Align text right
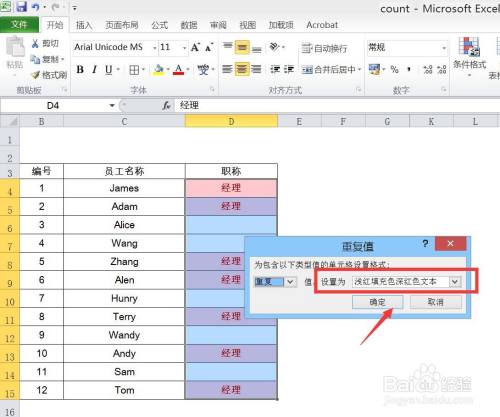Viewport: 500px width, 417px height. coord(257,69)
